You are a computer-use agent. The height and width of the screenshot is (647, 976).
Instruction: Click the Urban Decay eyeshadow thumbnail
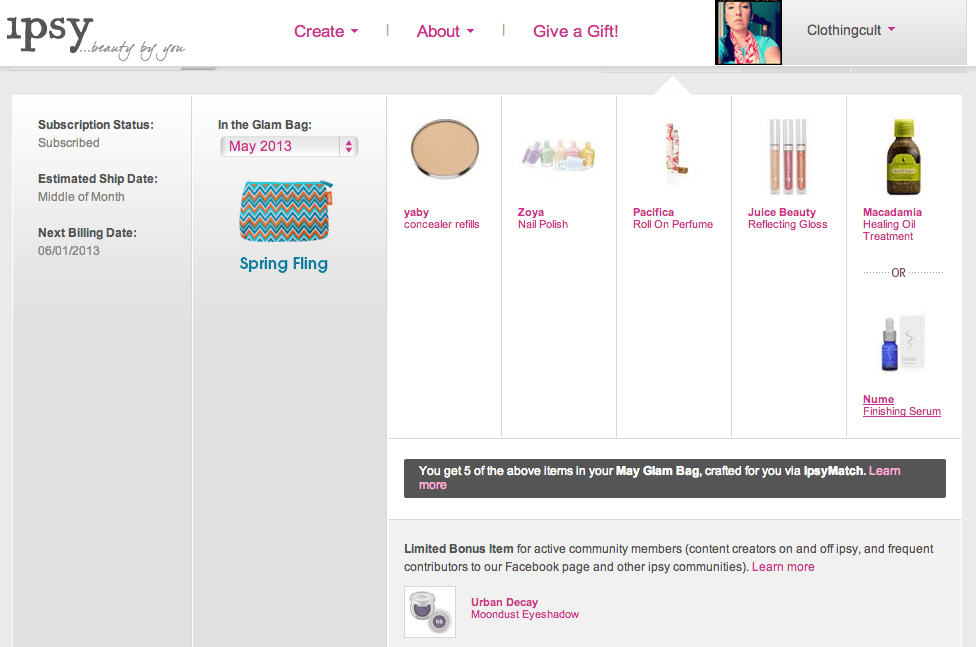pyautogui.click(x=430, y=612)
